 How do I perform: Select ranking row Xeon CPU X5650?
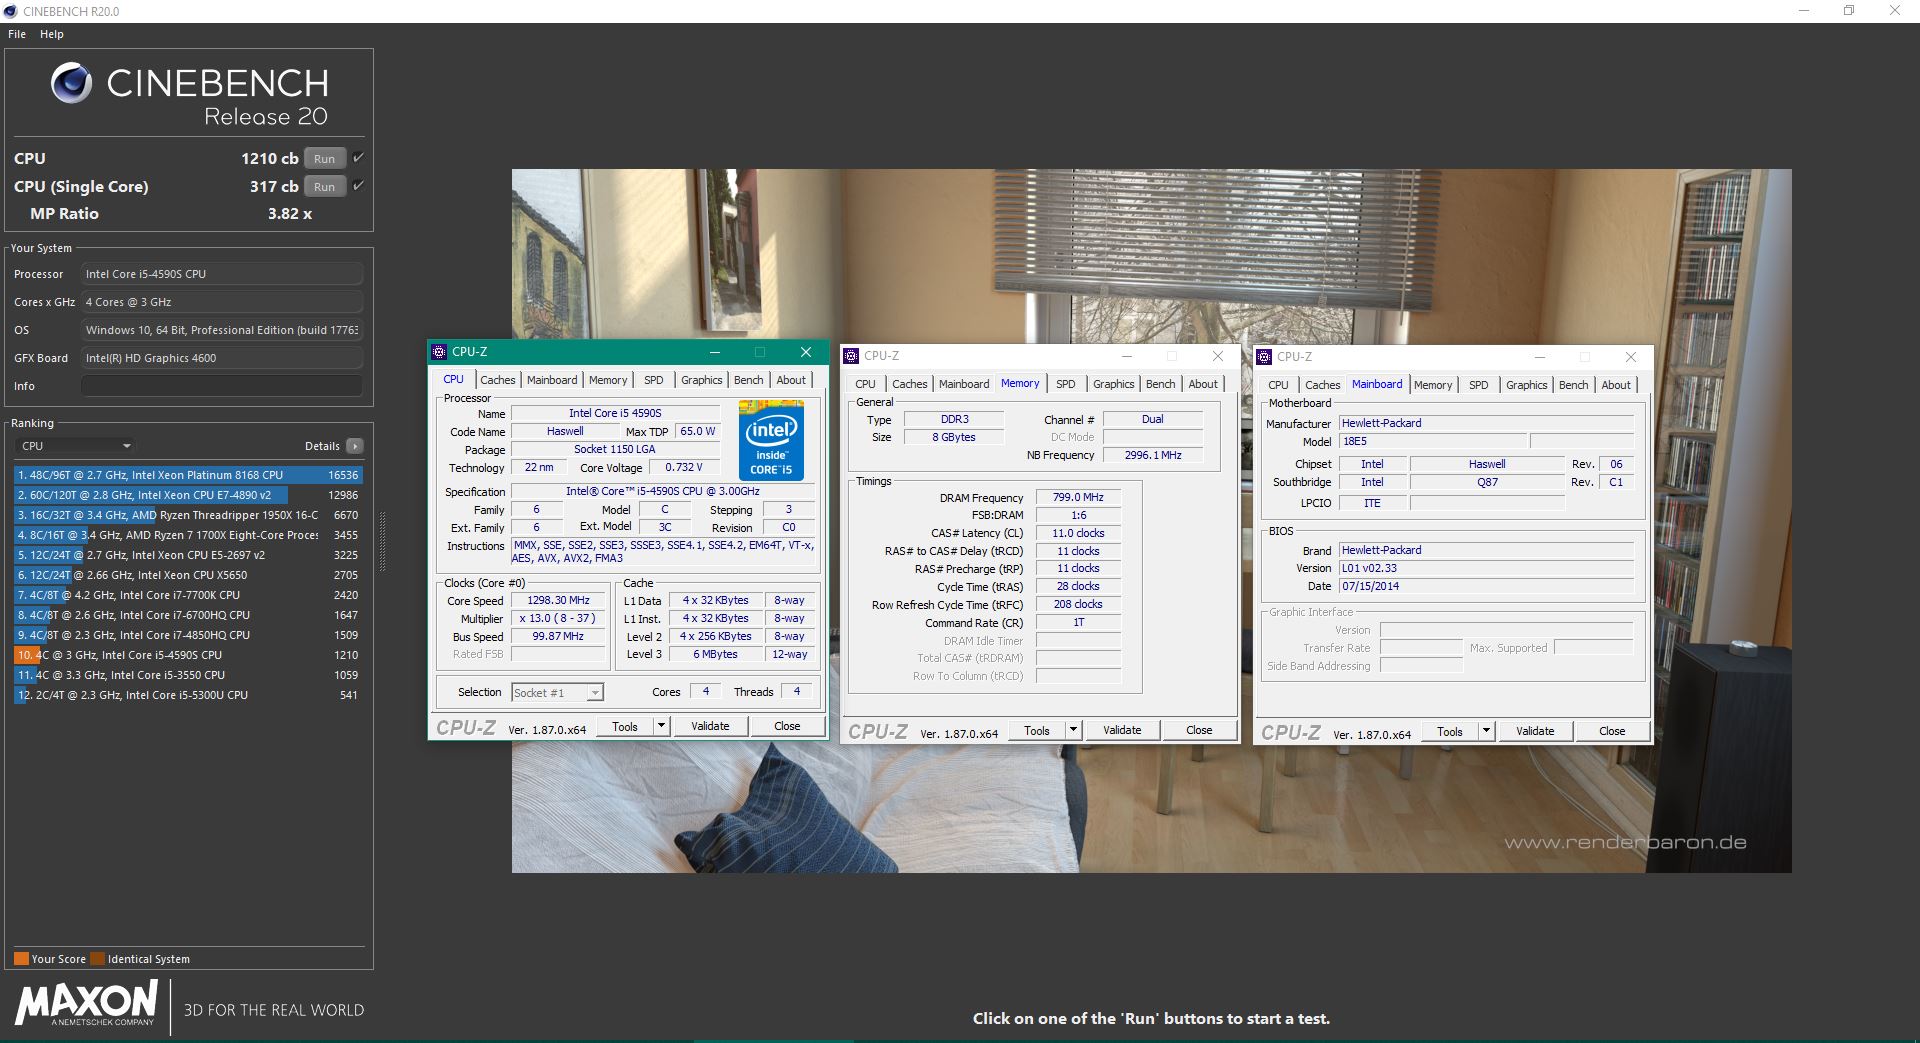(188, 575)
